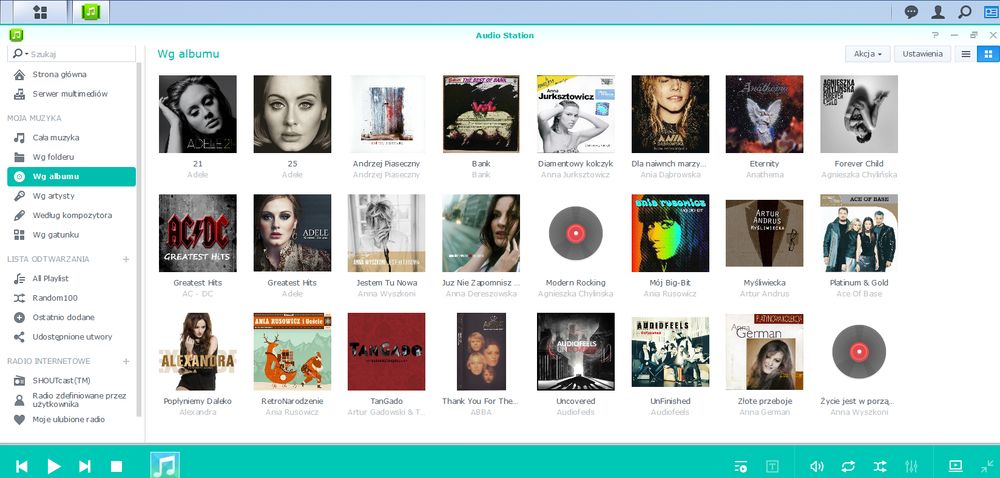This screenshot has height=478, width=1000.
Task: Open Modern Rocking vinyl placeholder cover
Action: click(x=576, y=233)
